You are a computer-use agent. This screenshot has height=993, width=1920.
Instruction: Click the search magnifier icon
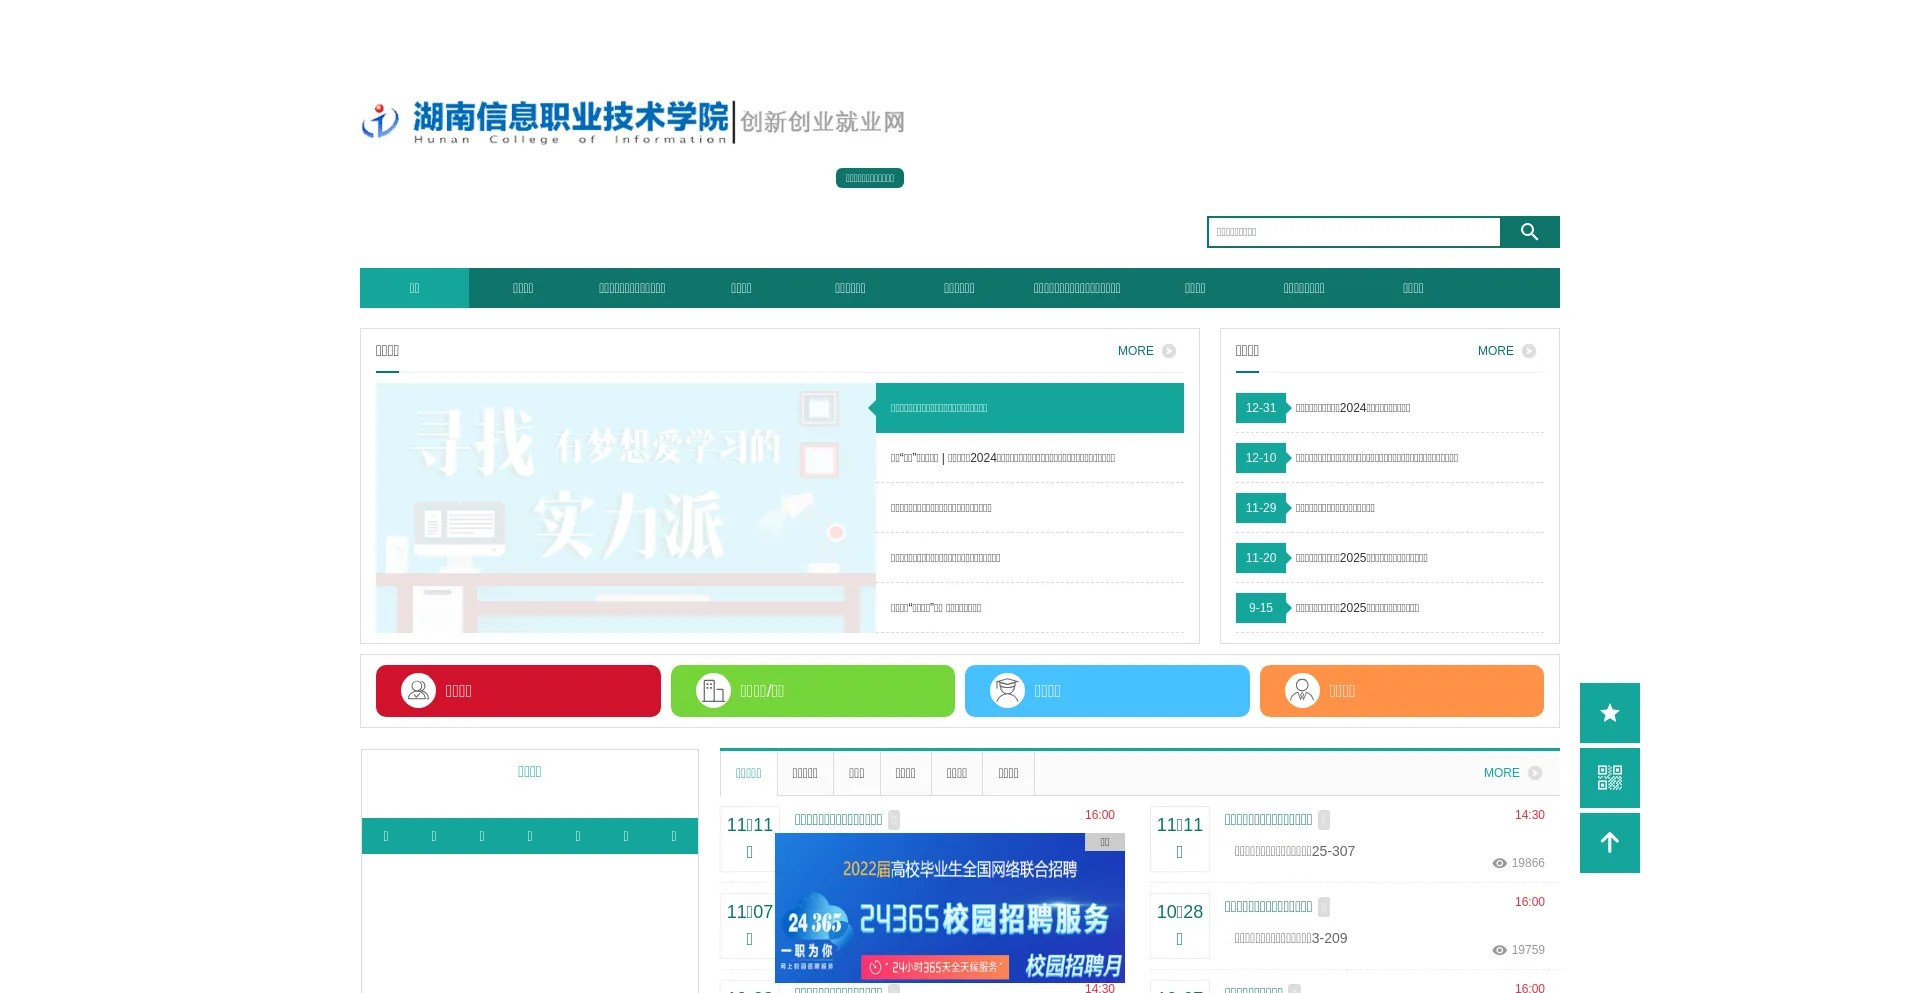[x=1529, y=231]
